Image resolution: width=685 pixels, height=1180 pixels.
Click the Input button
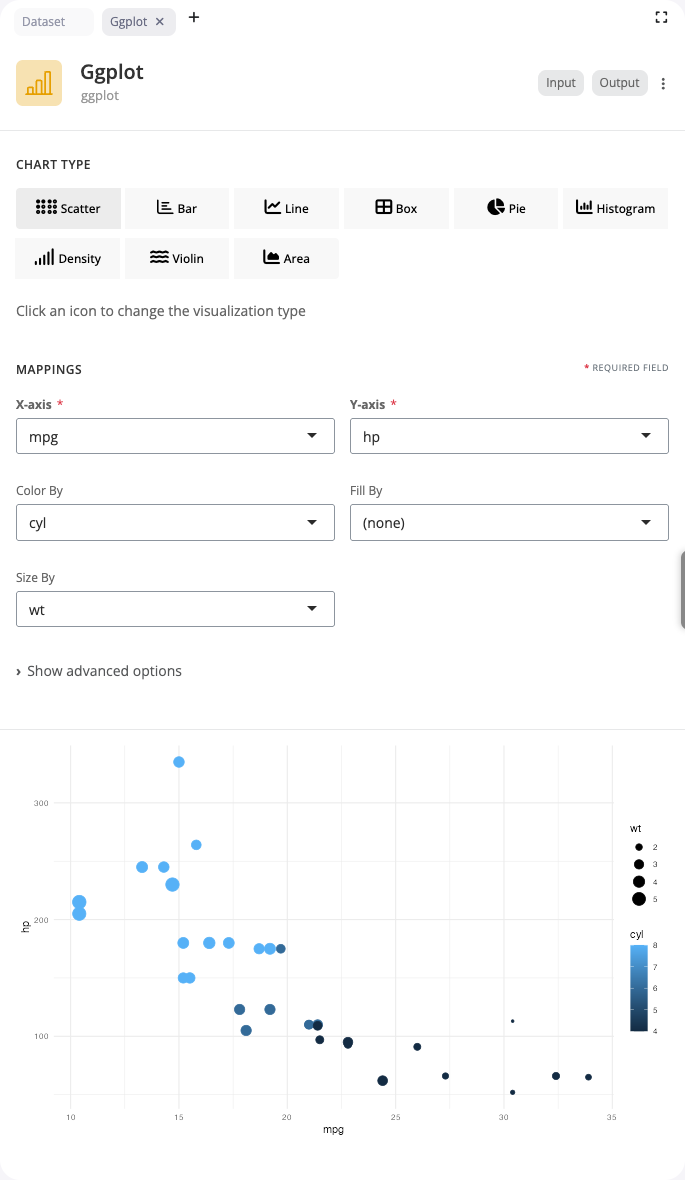click(560, 83)
